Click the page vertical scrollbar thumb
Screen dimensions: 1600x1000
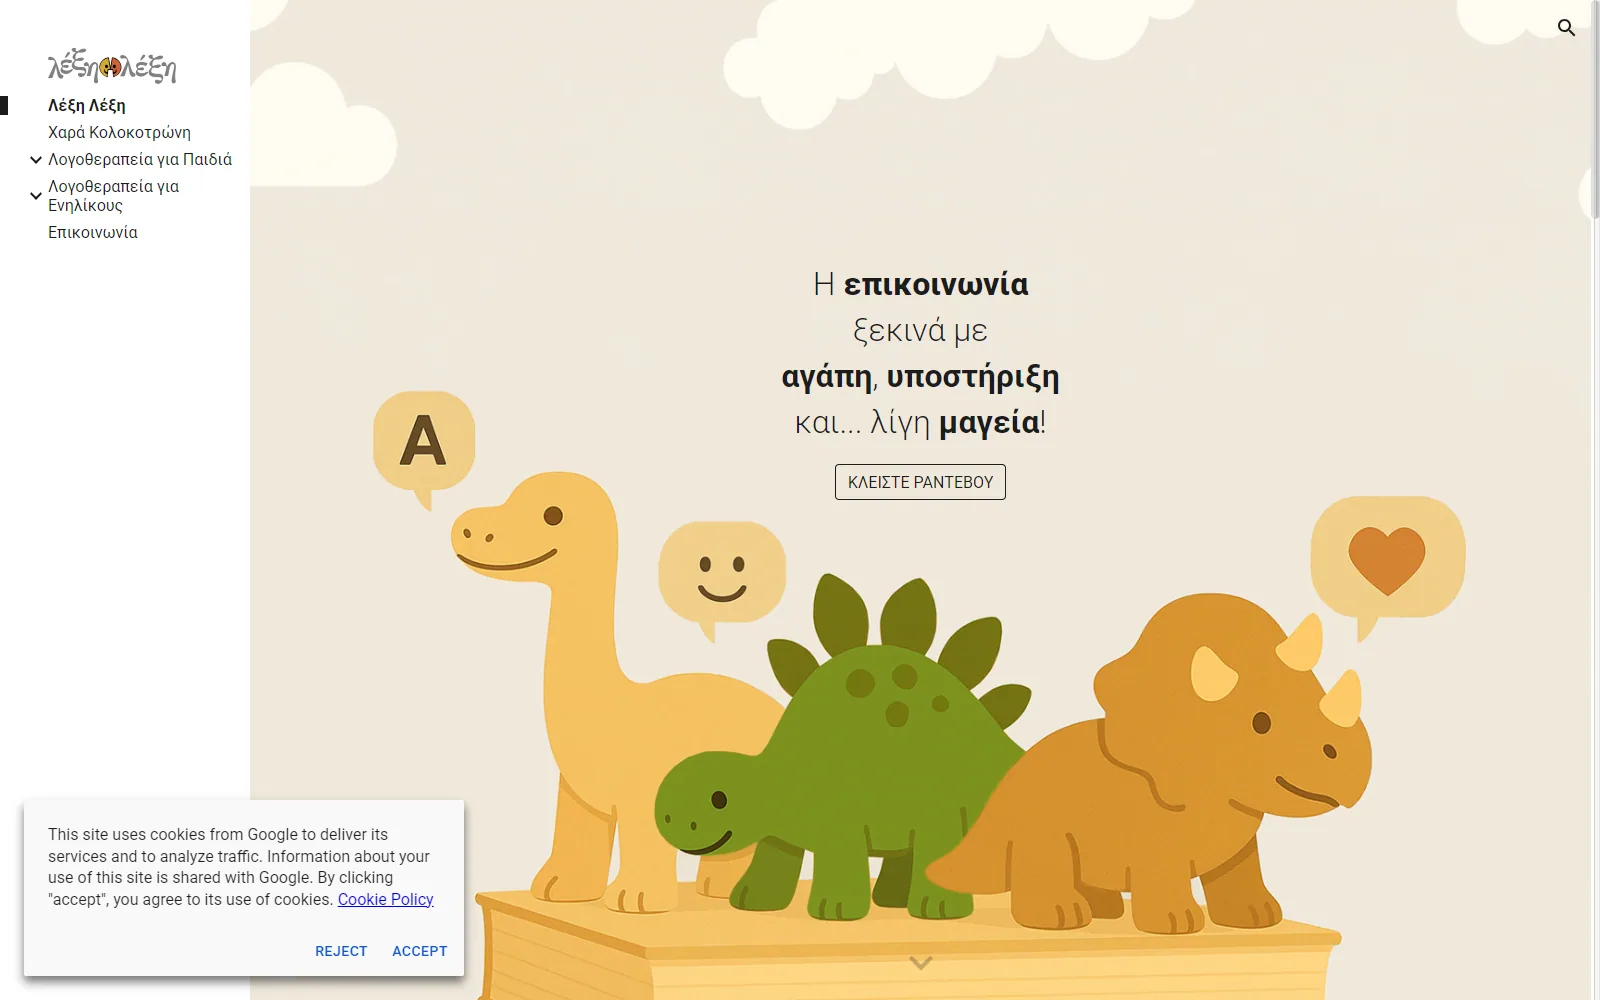click(1595, 110)
